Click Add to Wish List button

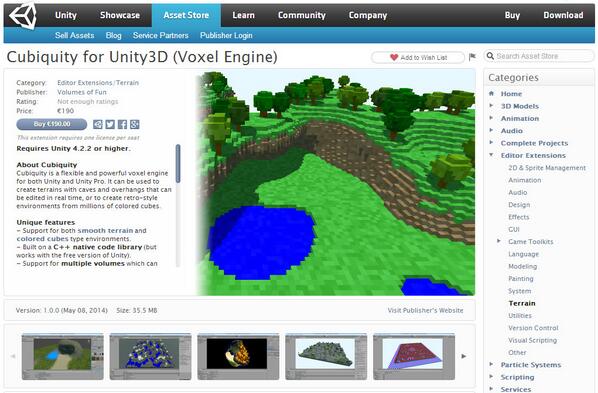pyautogui.click(x=418, y=57)
